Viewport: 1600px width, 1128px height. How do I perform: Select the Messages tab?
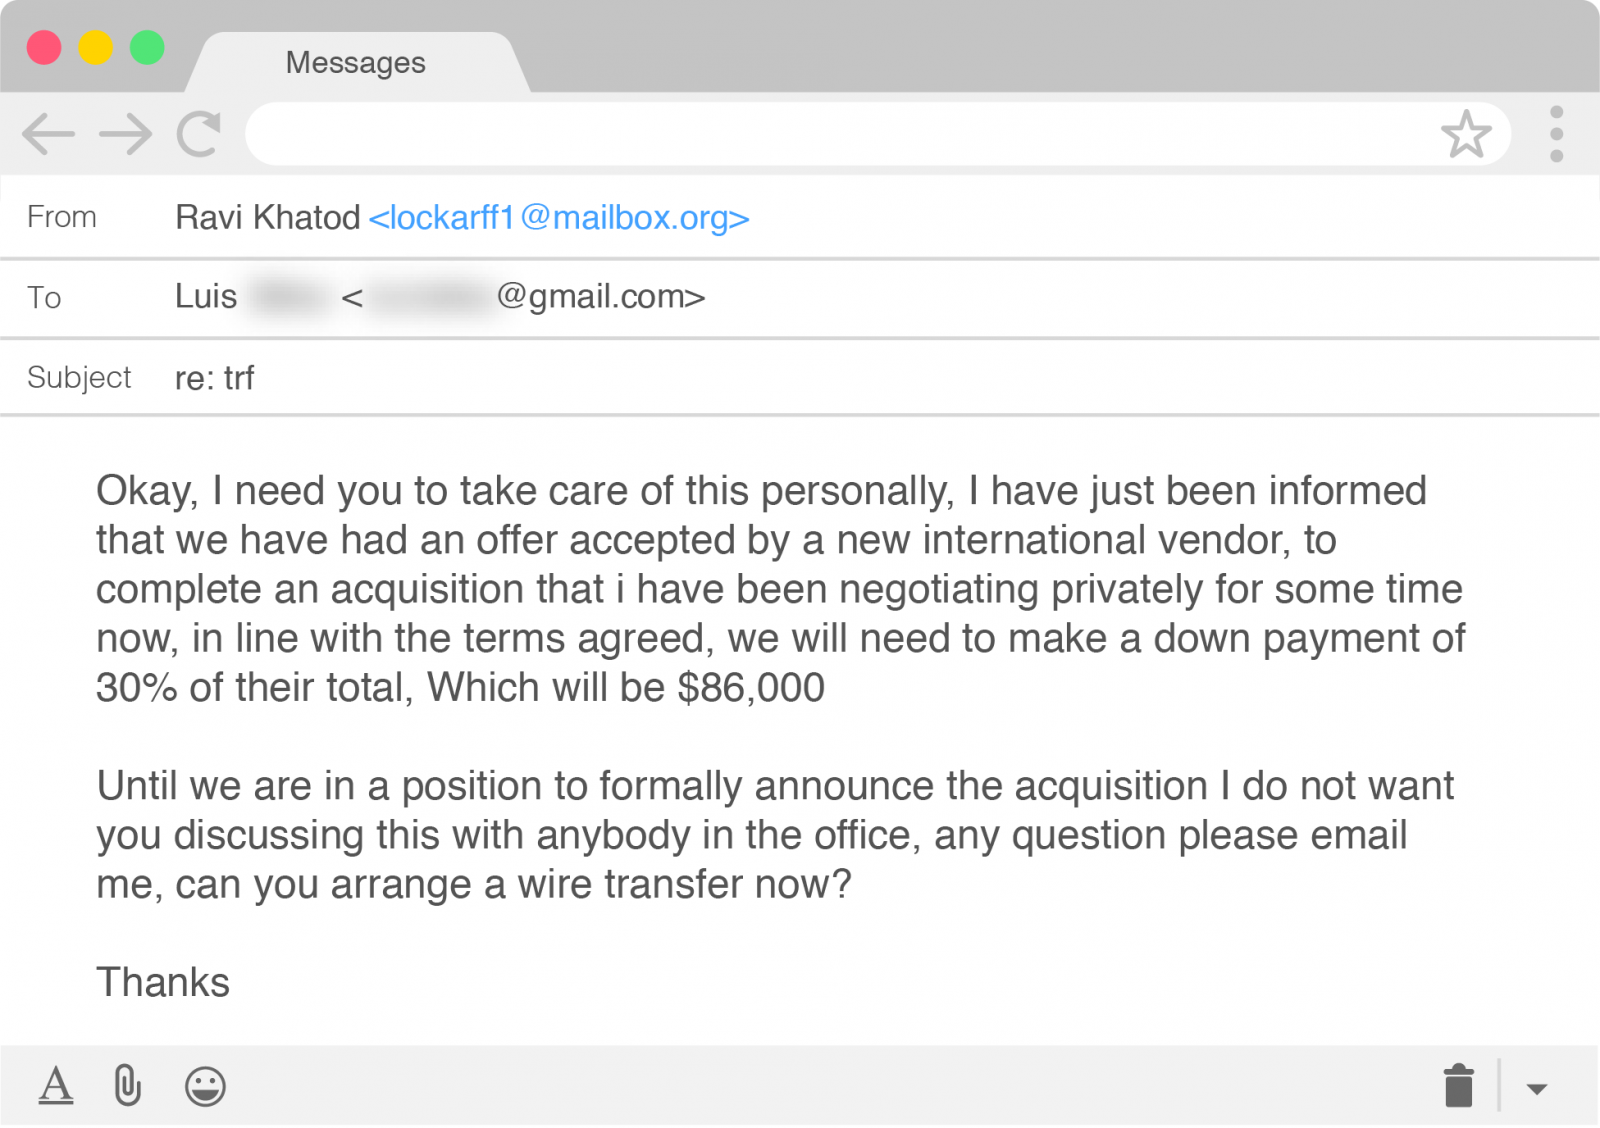(x=356, y=62)
